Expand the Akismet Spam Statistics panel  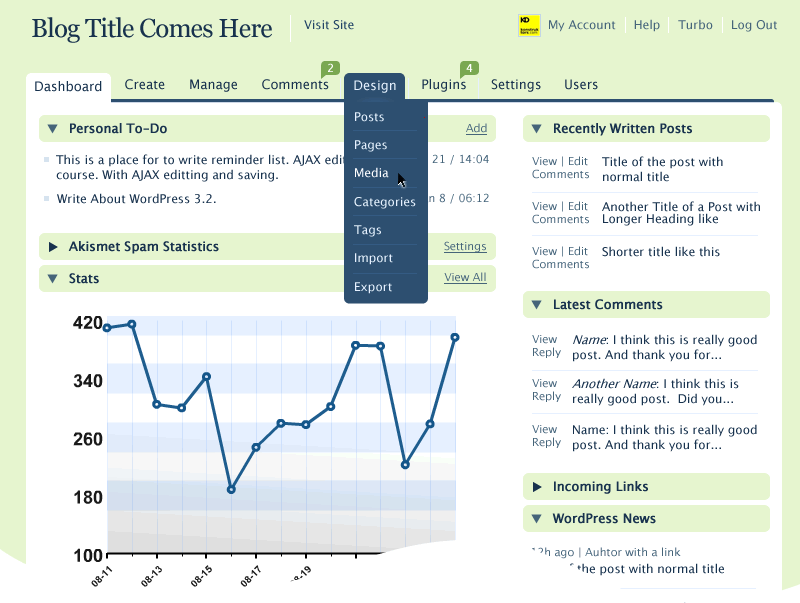(x=52, y=247)
